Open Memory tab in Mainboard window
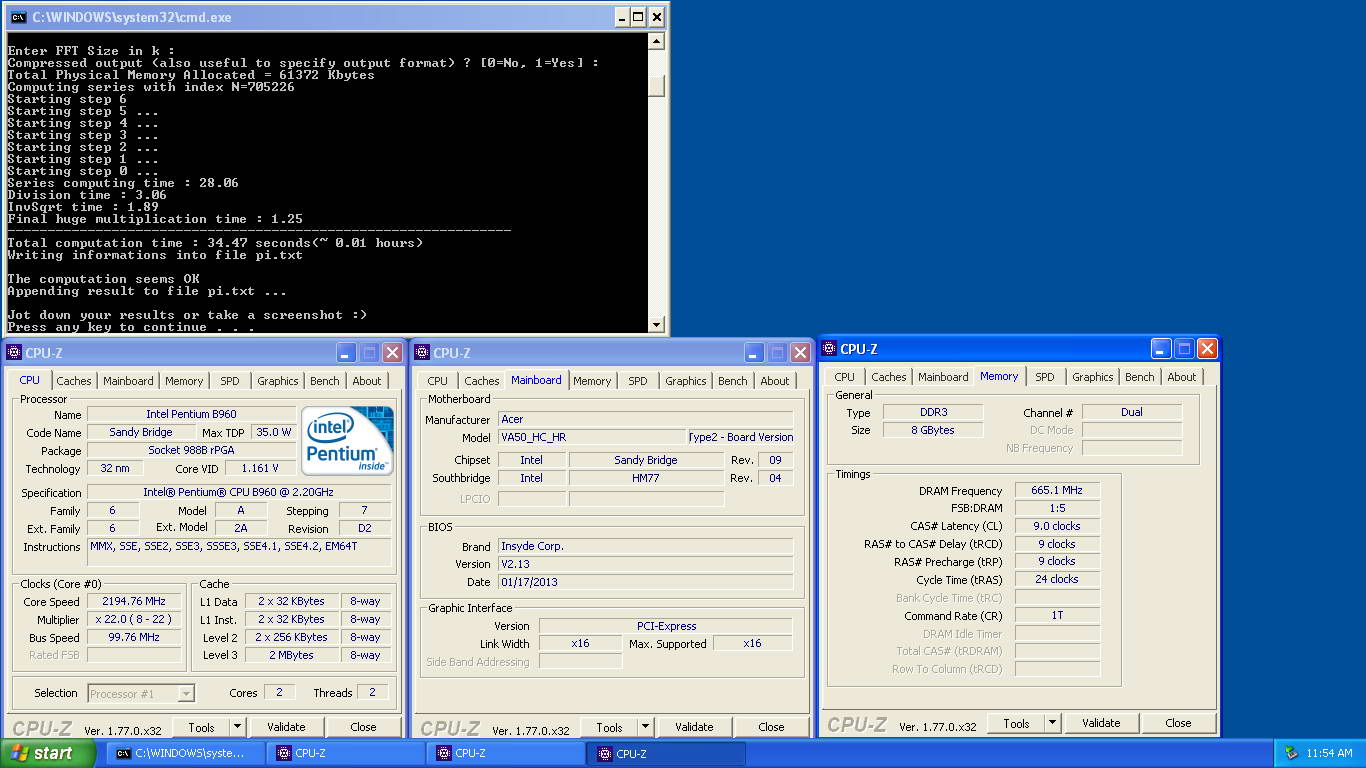This screenshot has width=1366, height=768. (x=592, y=381)
